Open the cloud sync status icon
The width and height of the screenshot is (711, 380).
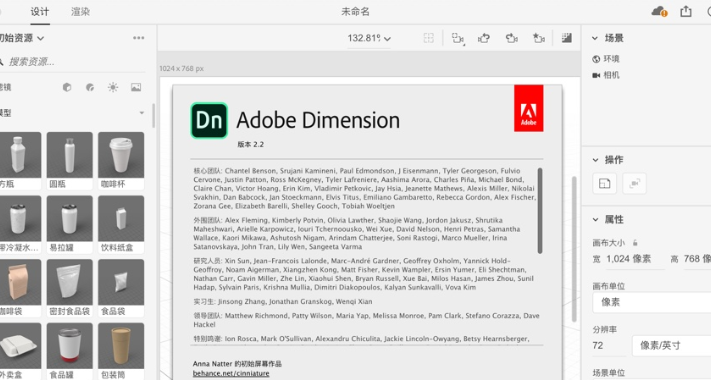(x=659, y=11)
